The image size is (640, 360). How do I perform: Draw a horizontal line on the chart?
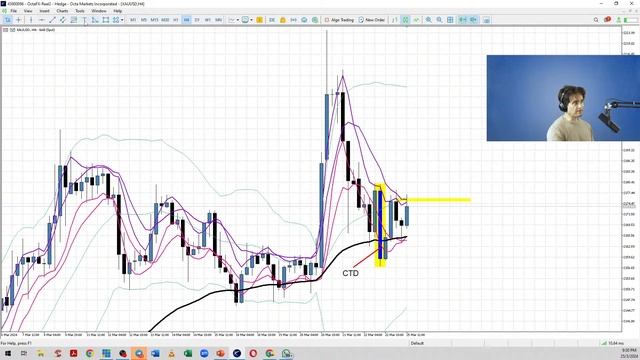(x=42, y=20)
